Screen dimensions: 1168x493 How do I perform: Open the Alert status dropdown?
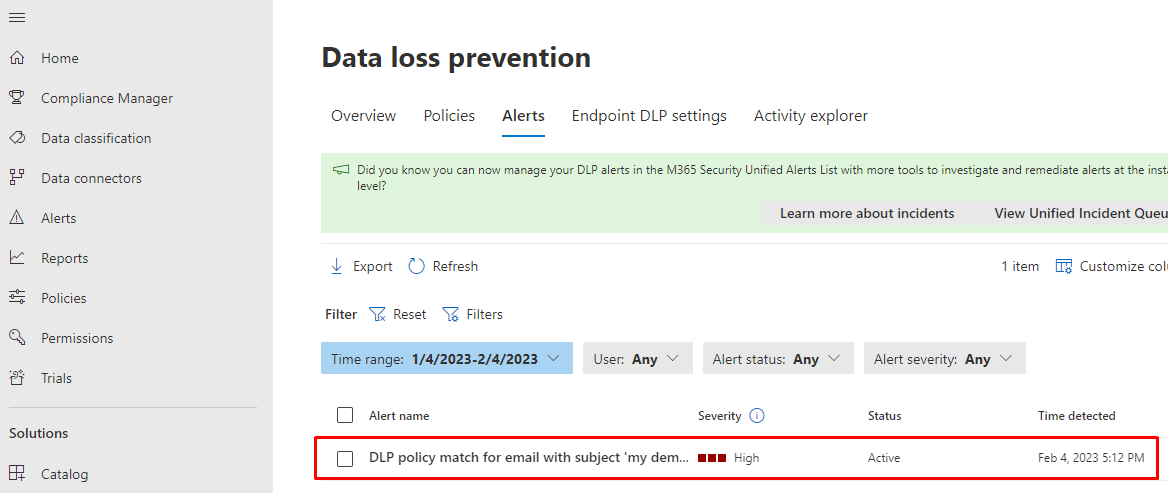[777, 359]
